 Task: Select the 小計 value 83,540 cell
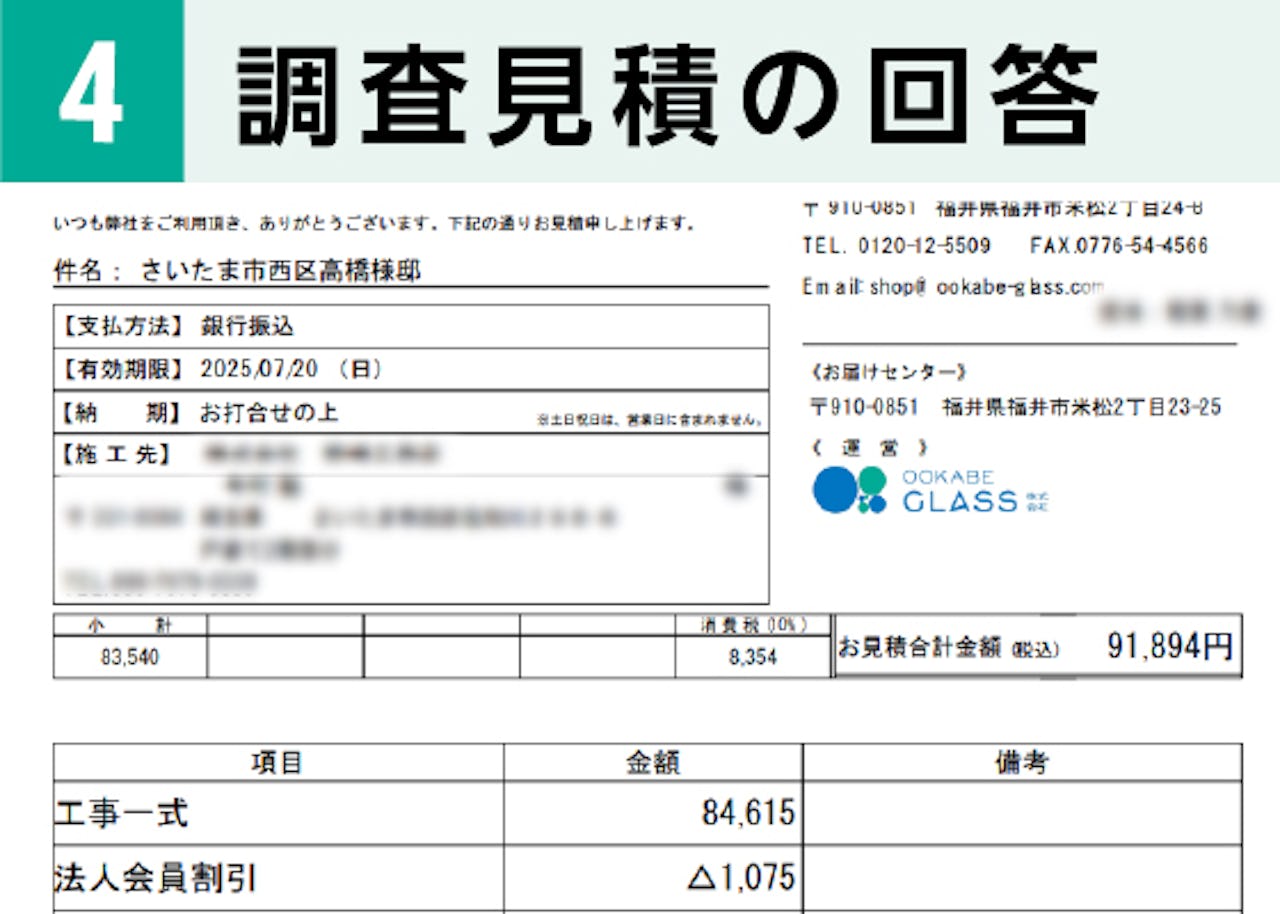coord(130,657)
